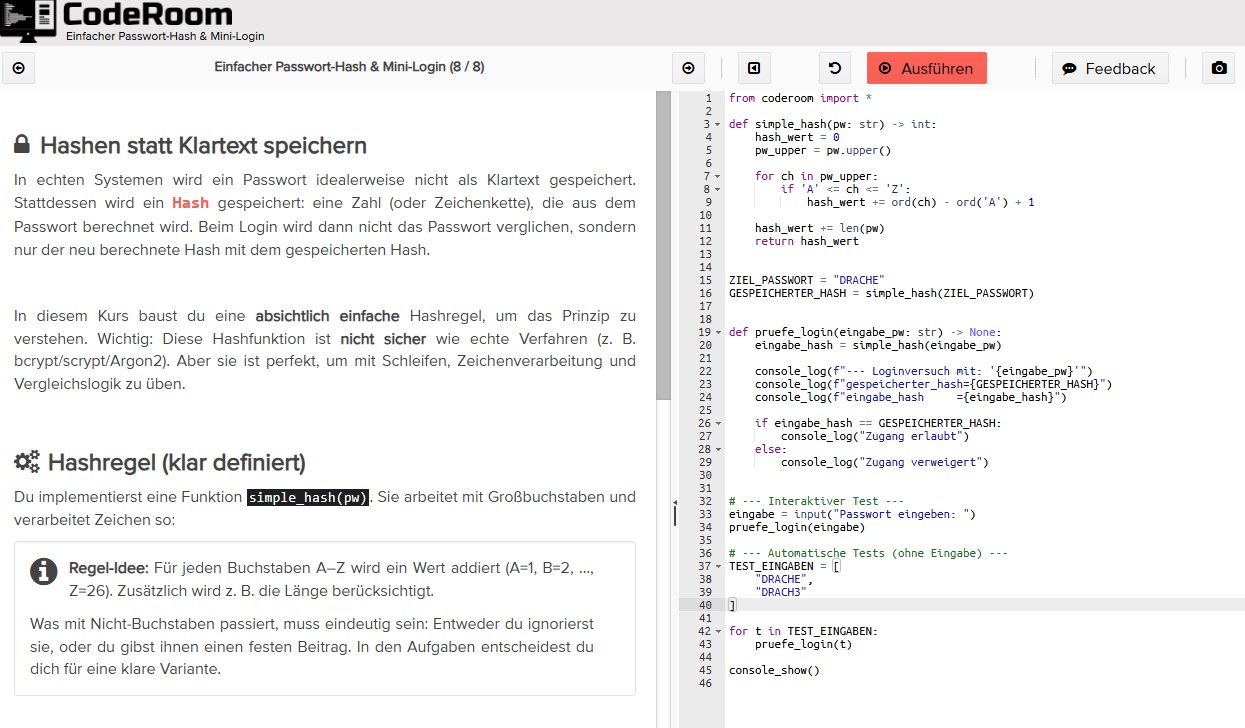Take a screenshot with the camera icon
This screenshot has height=728, width=1245.
pos(1219,68)
